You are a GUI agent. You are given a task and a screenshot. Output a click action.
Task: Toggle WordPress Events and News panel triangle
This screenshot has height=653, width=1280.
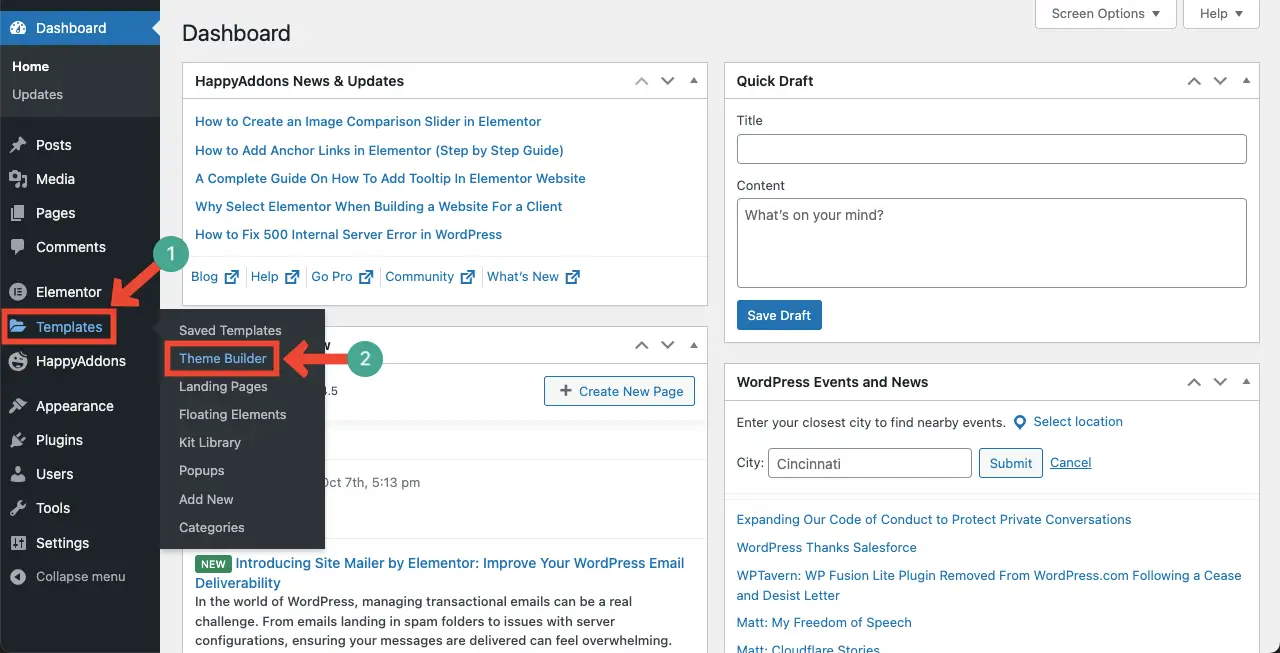[x=1245, y=382]
